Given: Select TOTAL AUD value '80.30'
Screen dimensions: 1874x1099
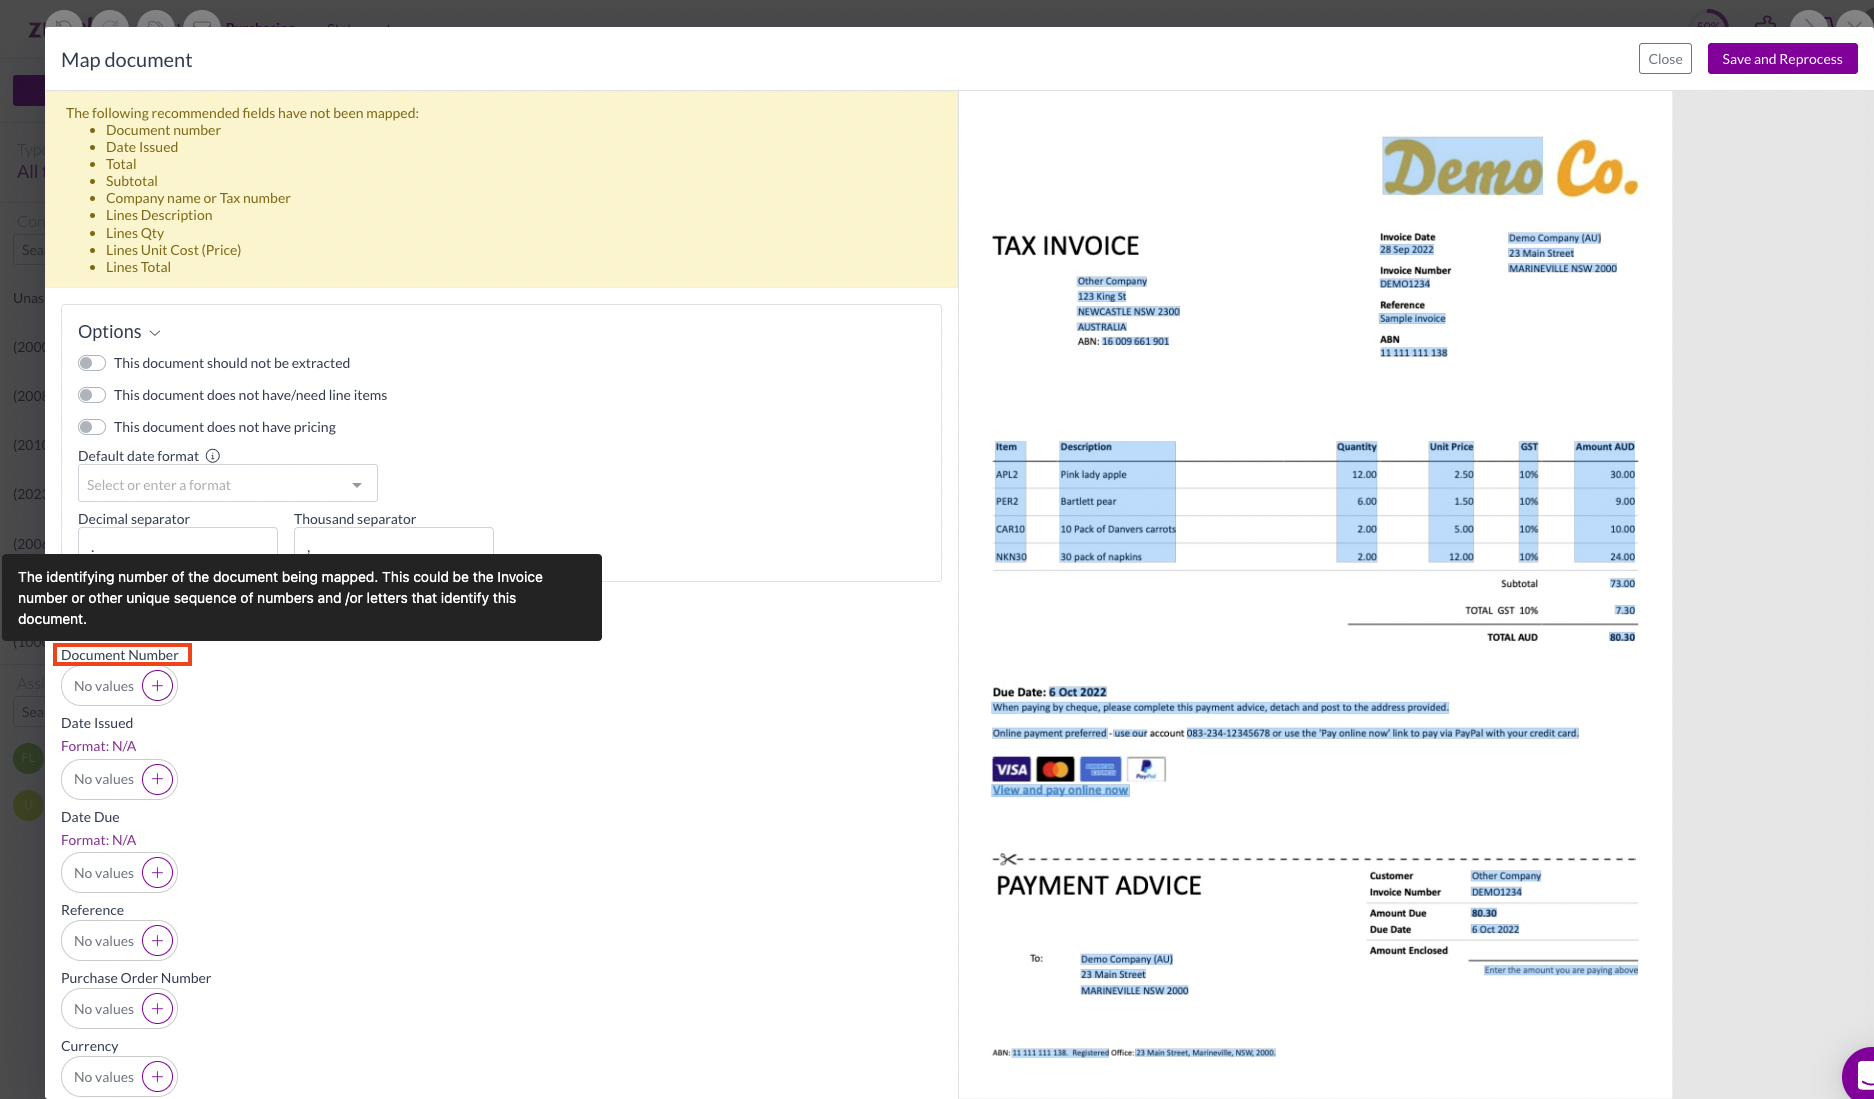Looking at the screenshot, I should click(x=1622, y=638).
